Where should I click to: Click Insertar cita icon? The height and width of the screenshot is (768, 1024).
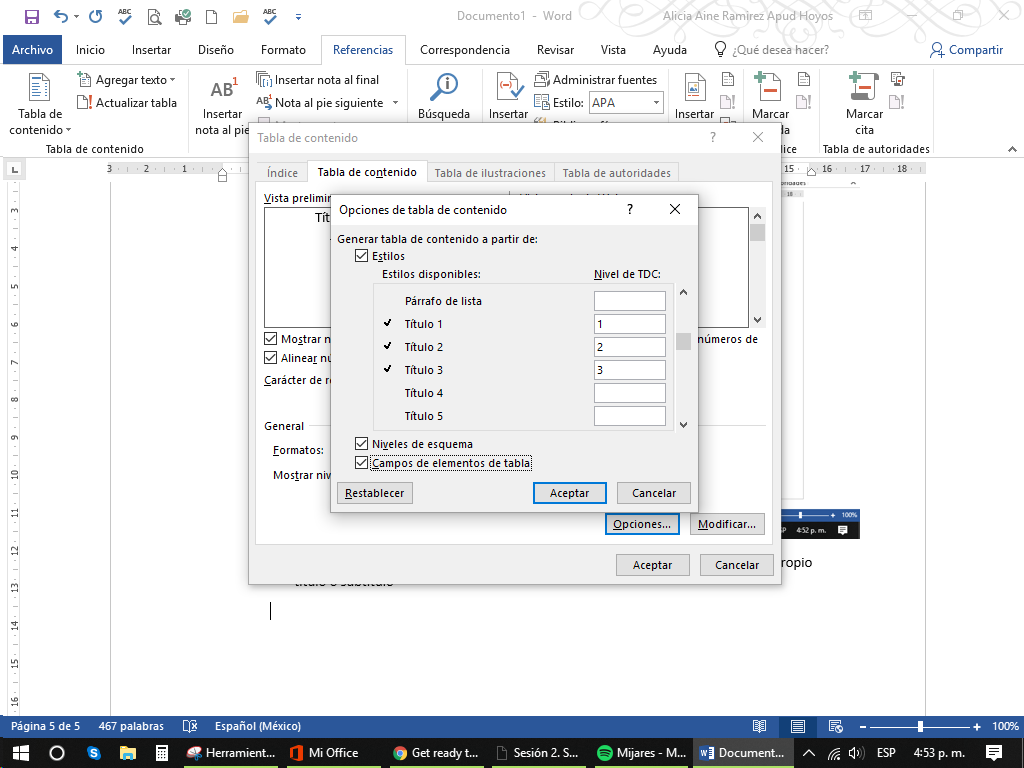point(509,87)
